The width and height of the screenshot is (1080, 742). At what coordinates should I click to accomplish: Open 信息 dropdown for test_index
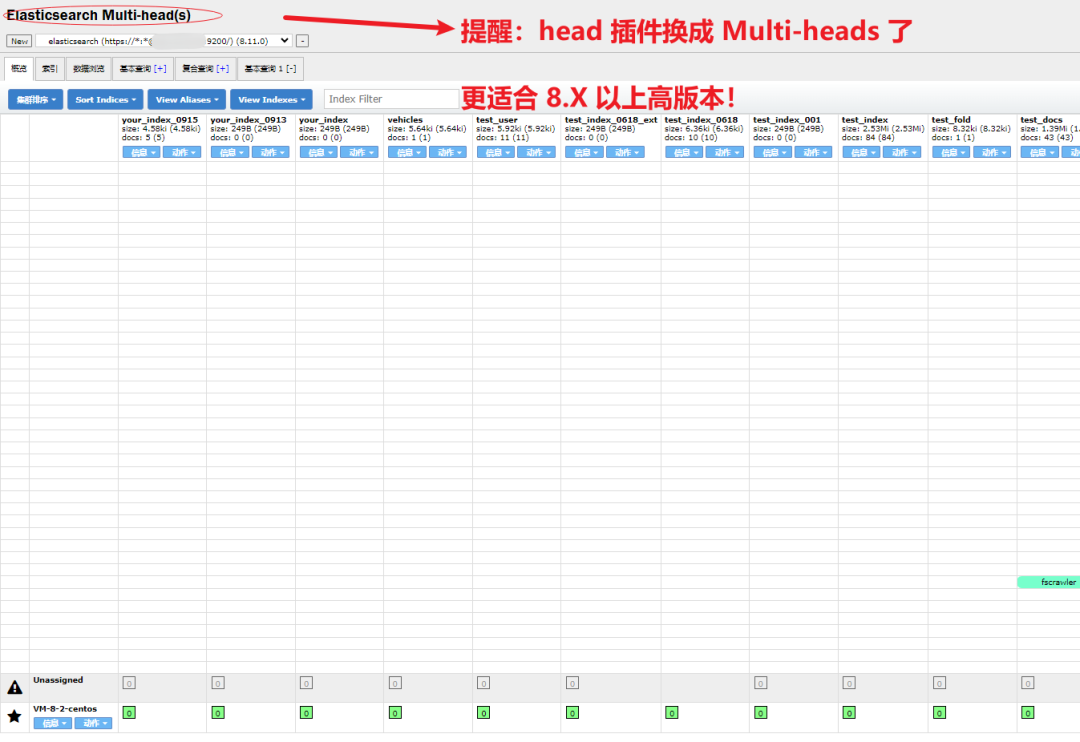click(x=862, y=152)
